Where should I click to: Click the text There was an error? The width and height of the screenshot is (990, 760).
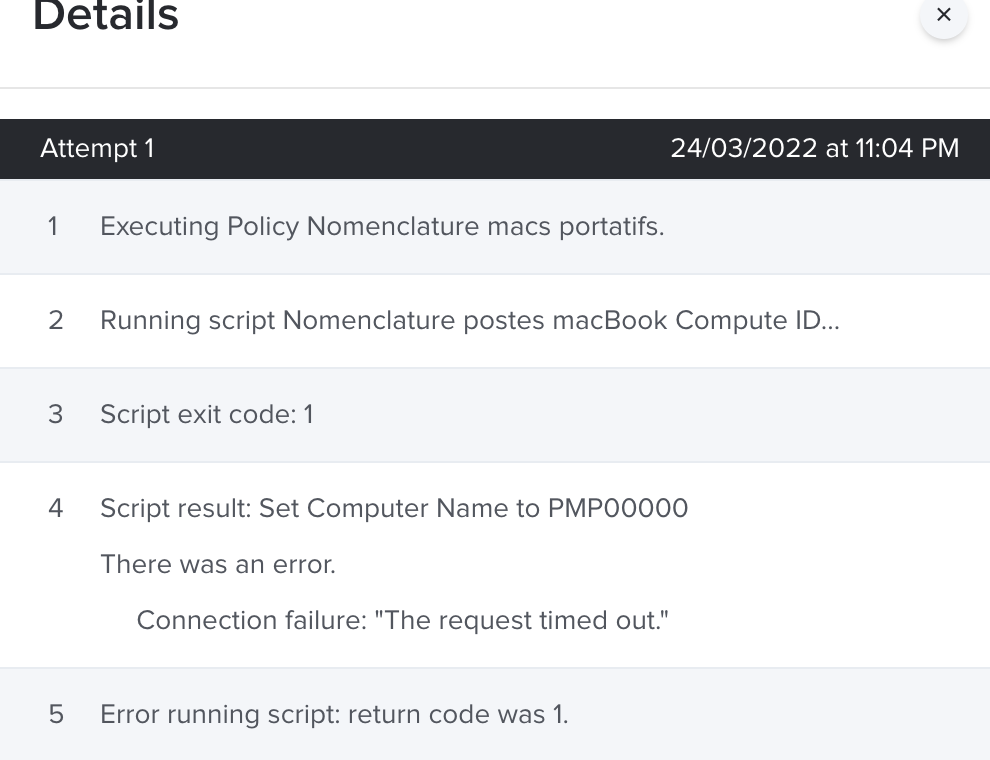[218, 564]
